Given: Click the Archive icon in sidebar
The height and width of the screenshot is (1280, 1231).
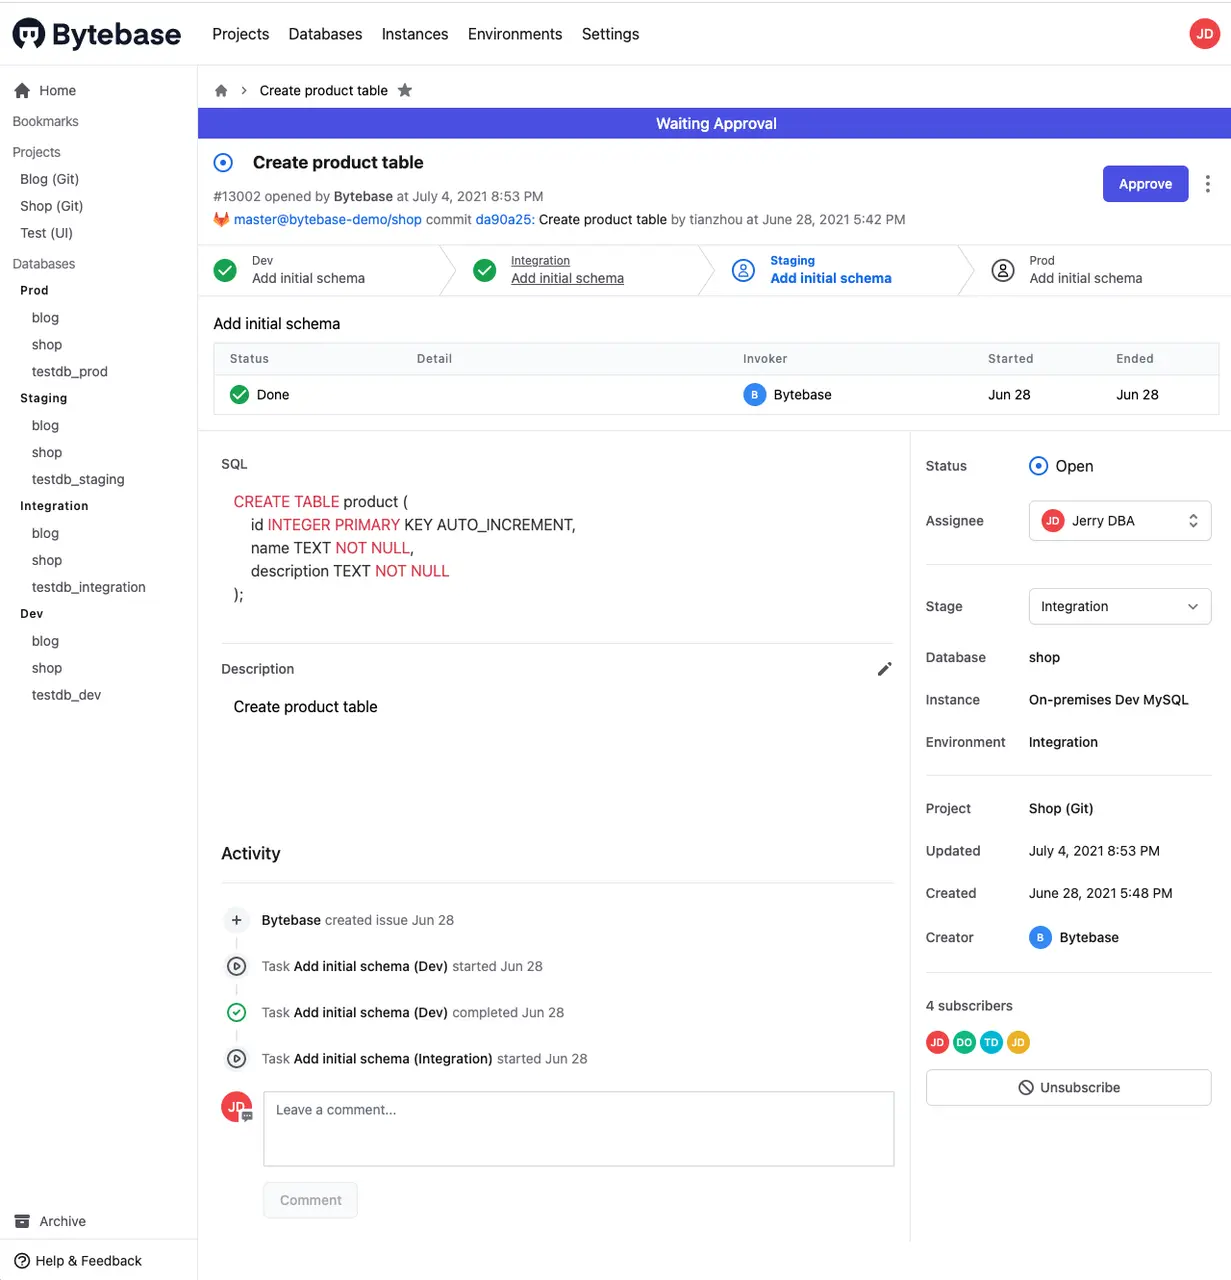Looking at the screenshot, I should 22,1221.
